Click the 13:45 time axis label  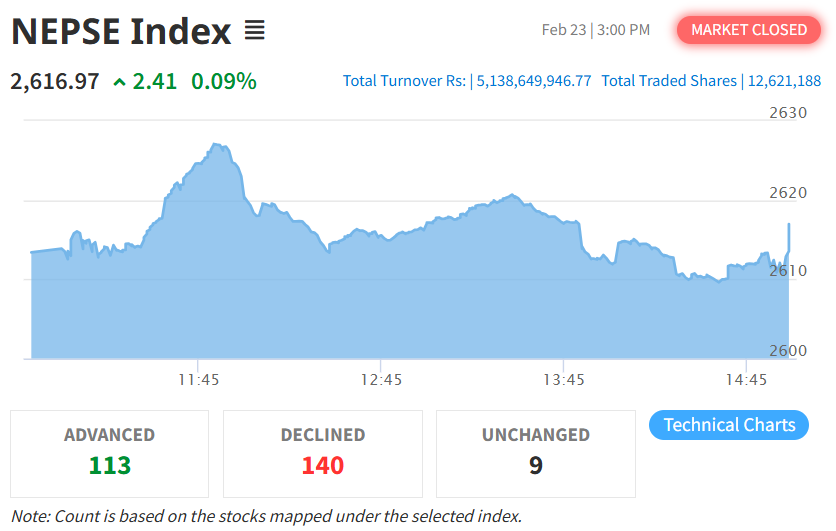pos(564,380)
